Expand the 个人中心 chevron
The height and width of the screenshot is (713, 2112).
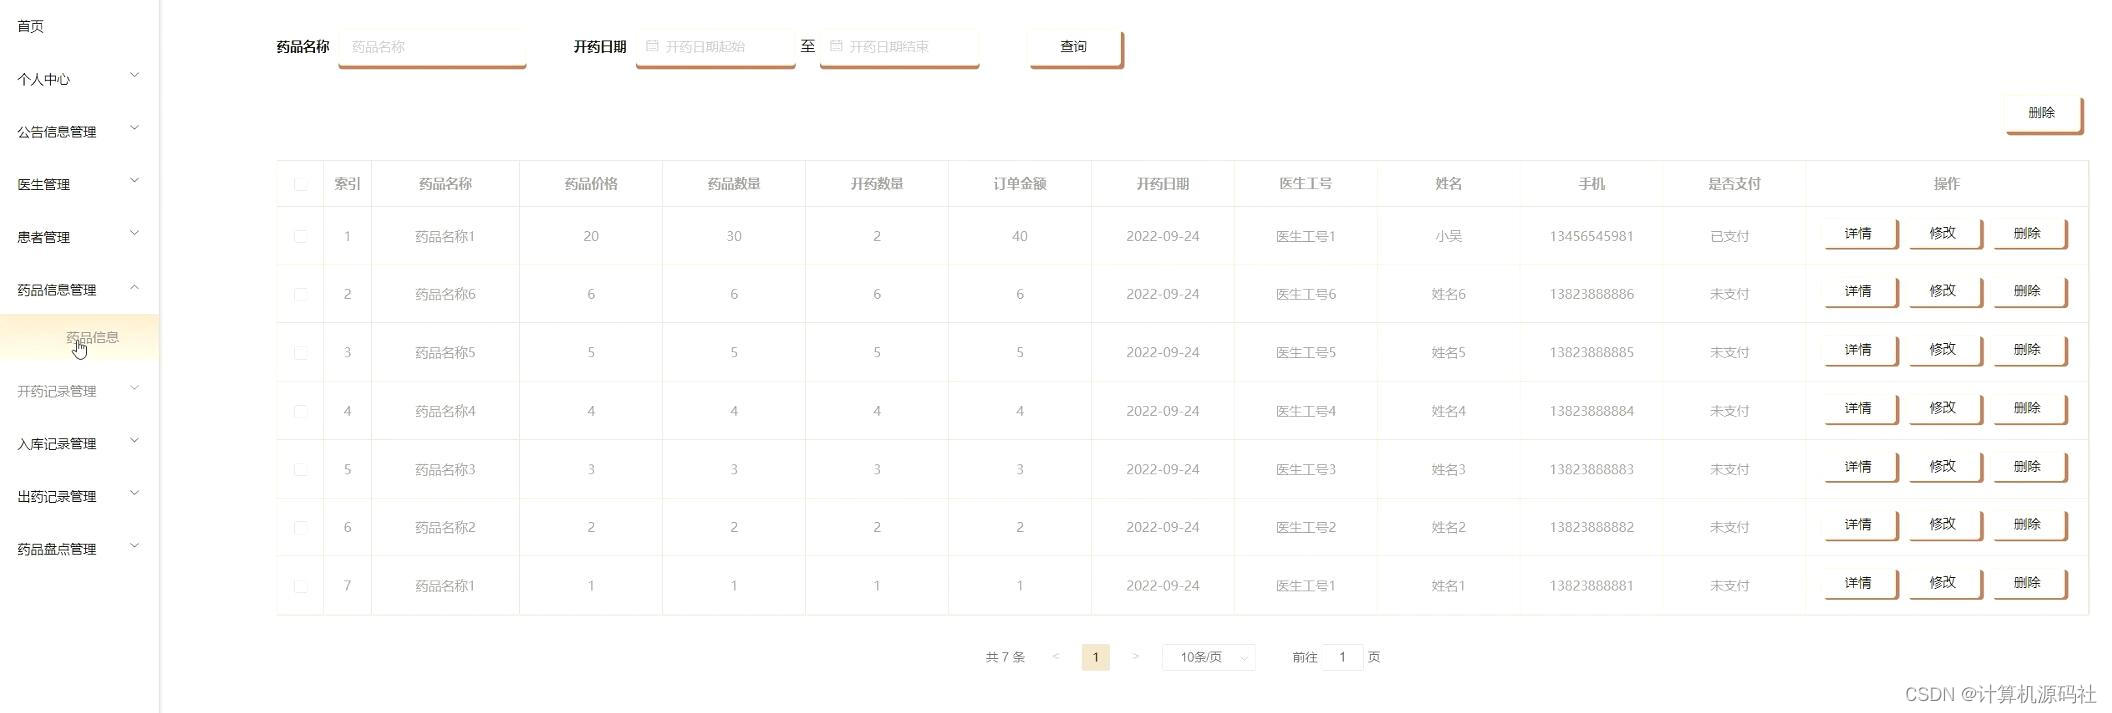[135, 76]
